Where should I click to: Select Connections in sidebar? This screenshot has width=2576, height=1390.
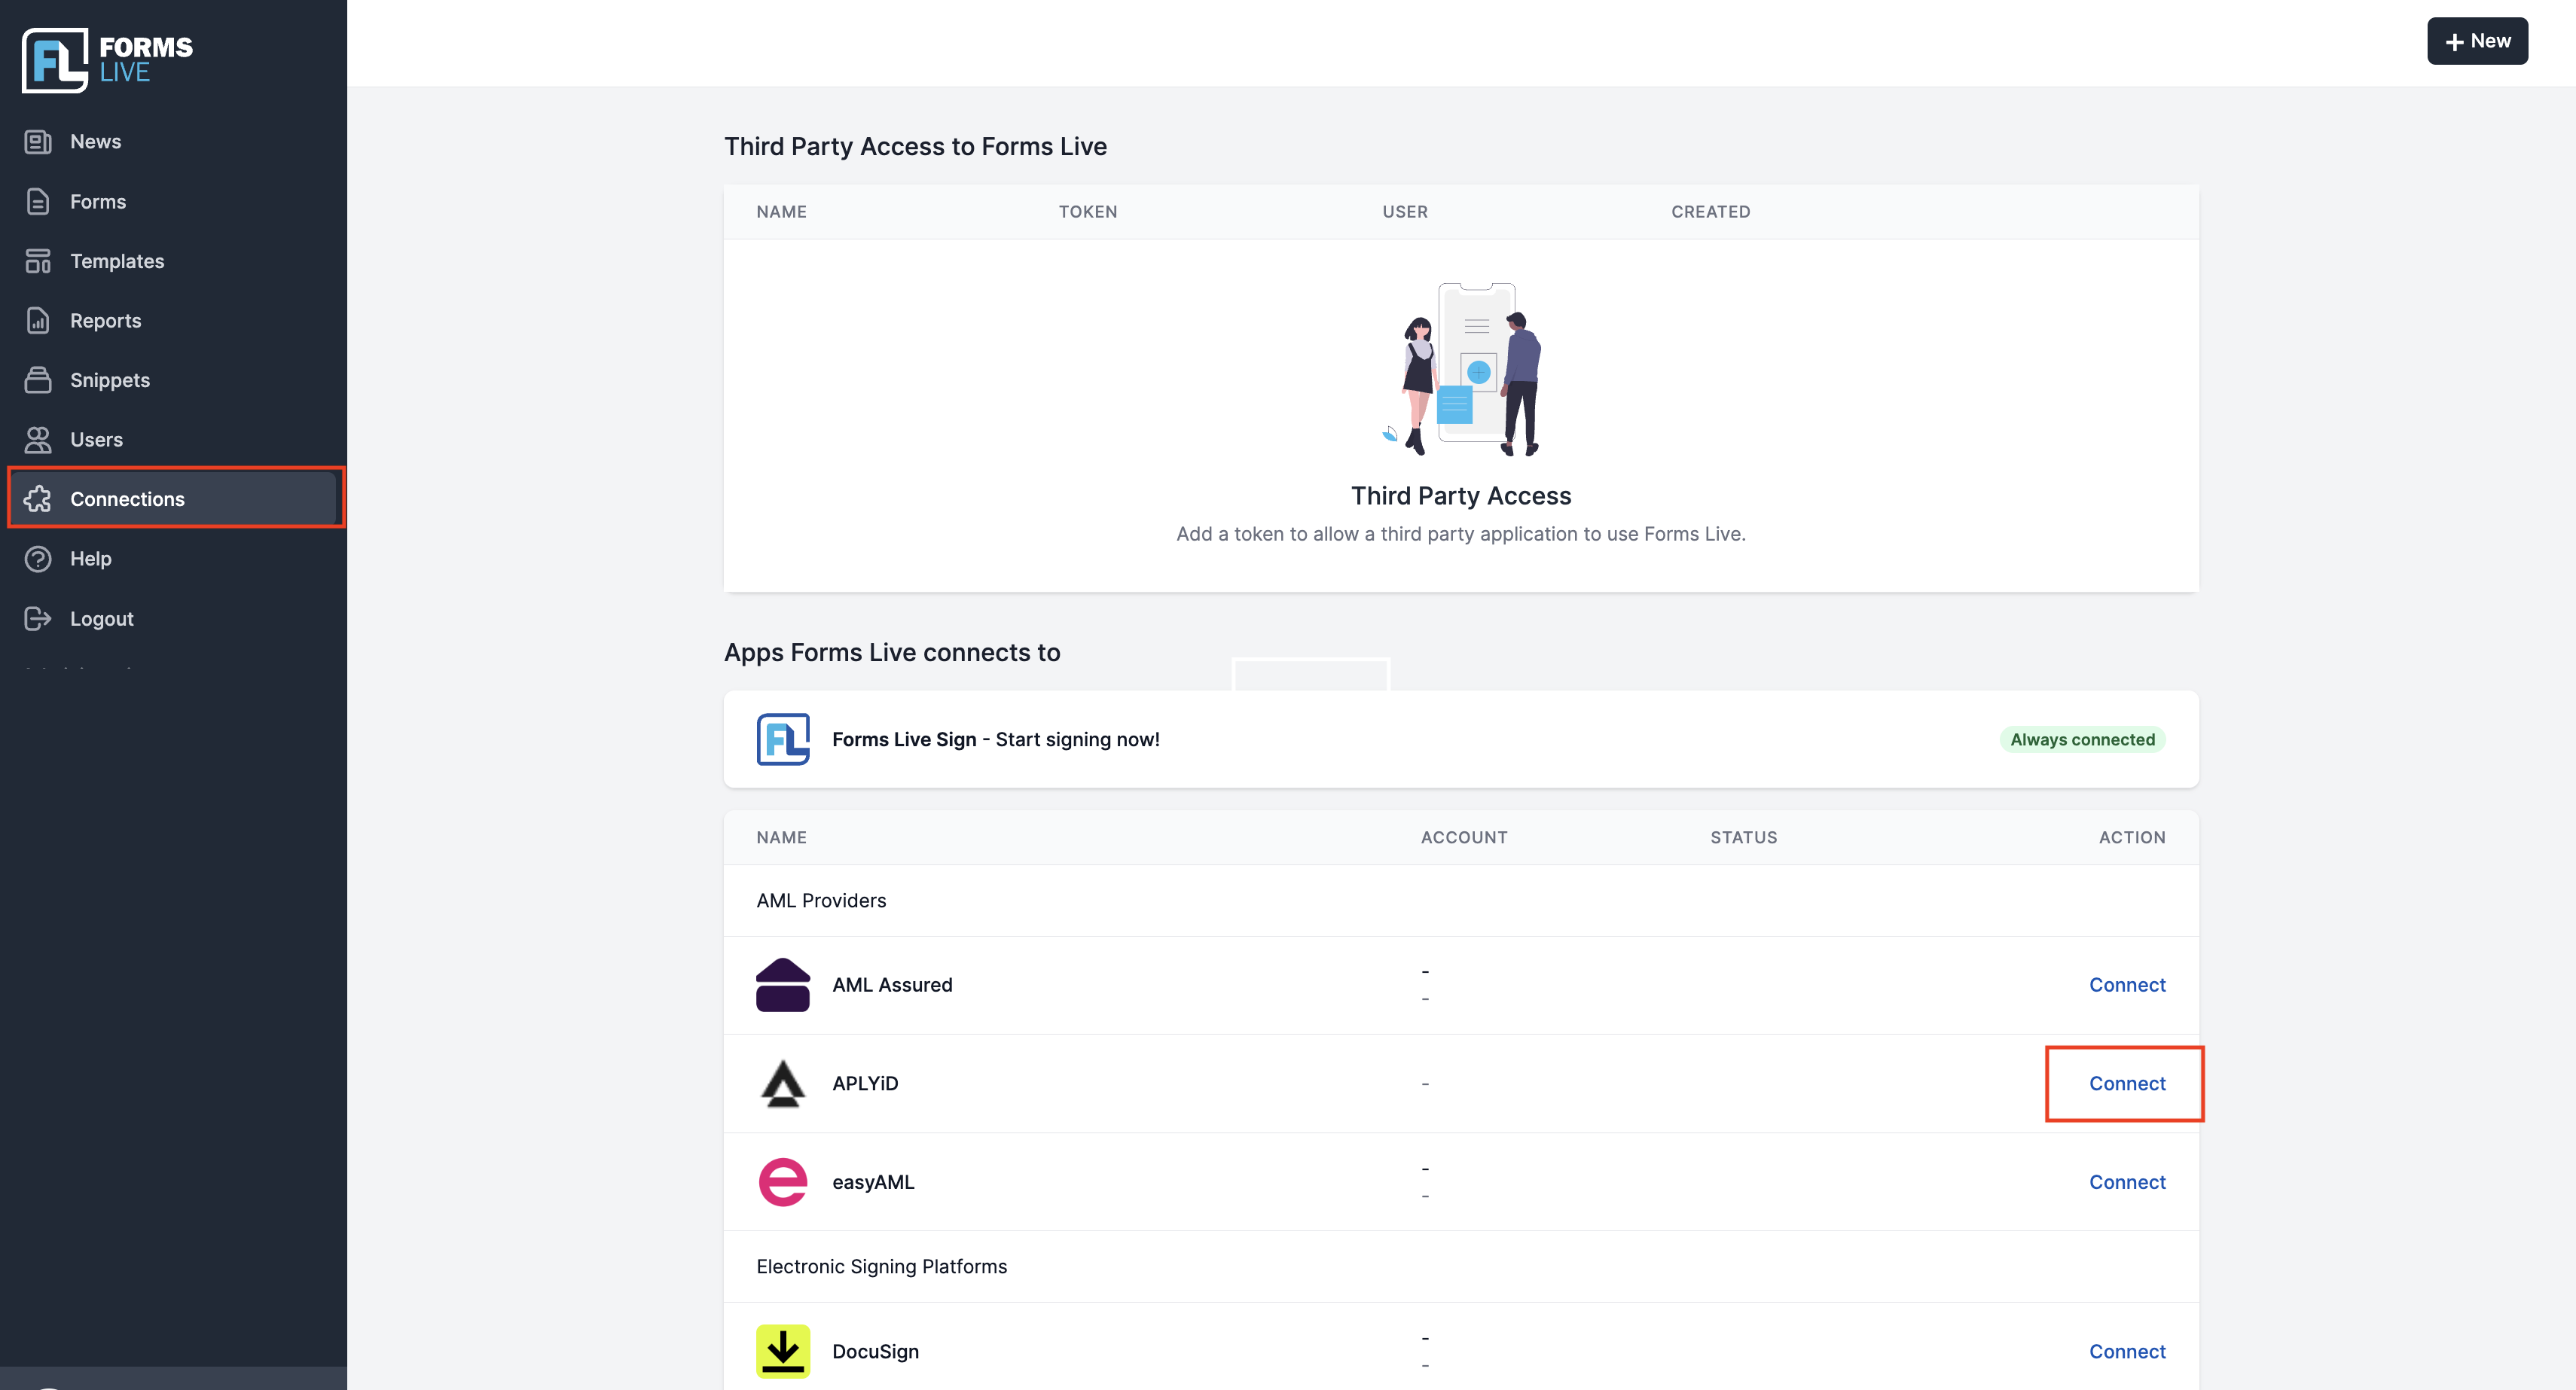point(173,499)
